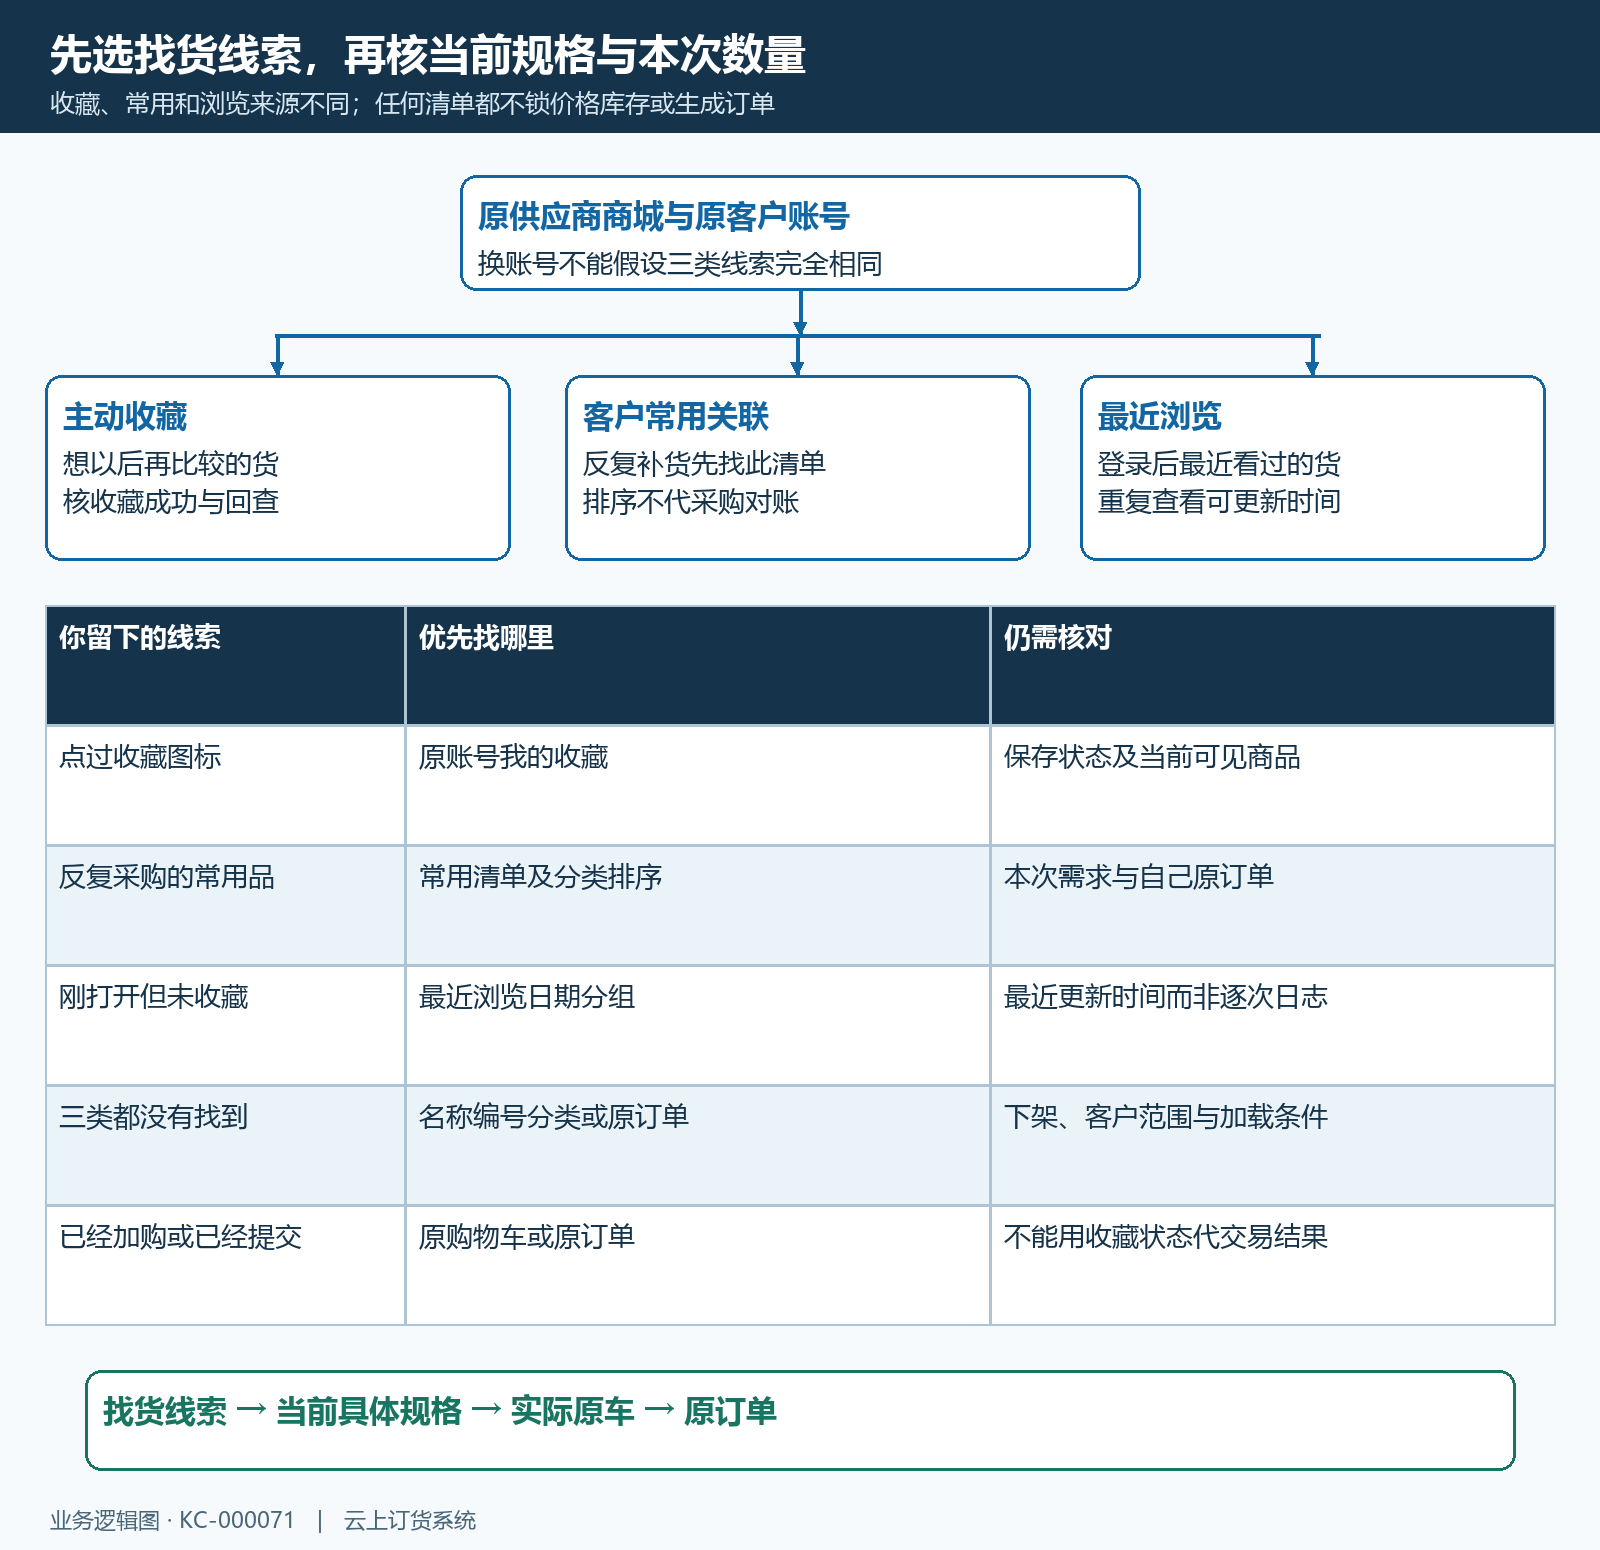This screenshot has width=1600, height=1550.
Task: Click 实际原车 in the green flow box
Action: tap(573, 1411)
